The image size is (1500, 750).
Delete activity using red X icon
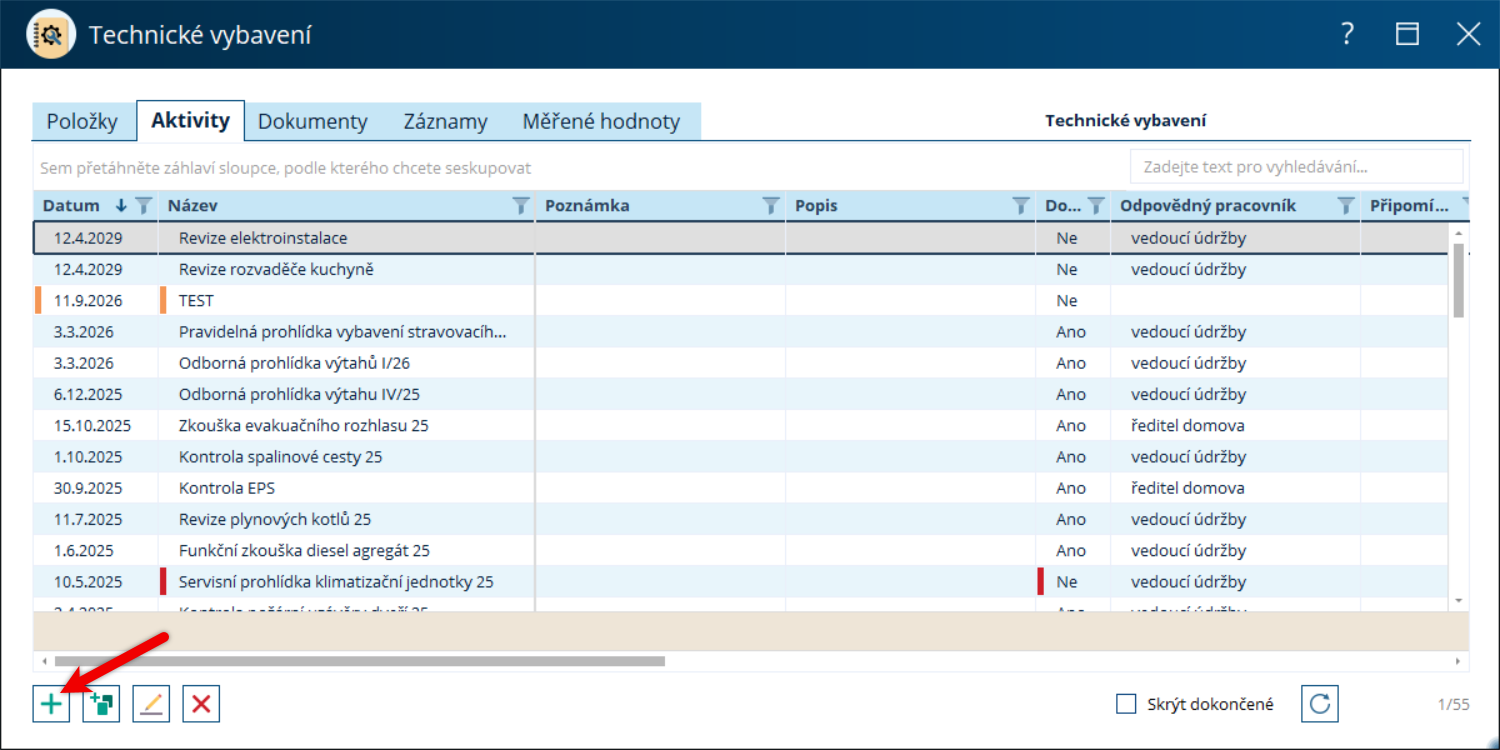[x=201, y=704]
